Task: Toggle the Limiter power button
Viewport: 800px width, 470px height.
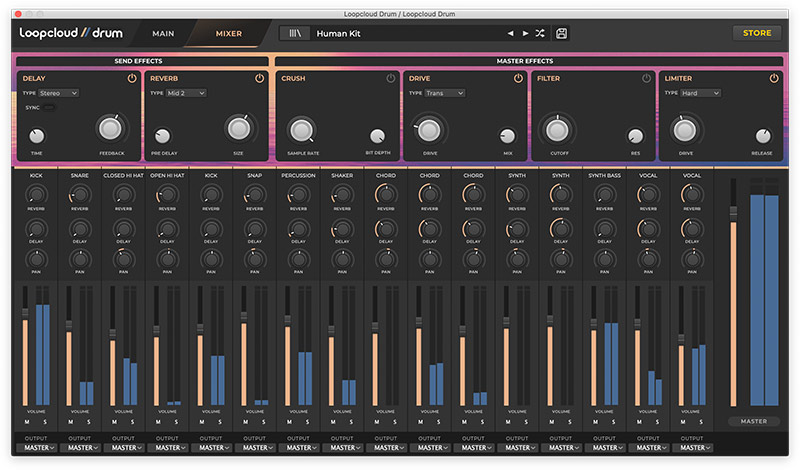Action: (774, 79)
